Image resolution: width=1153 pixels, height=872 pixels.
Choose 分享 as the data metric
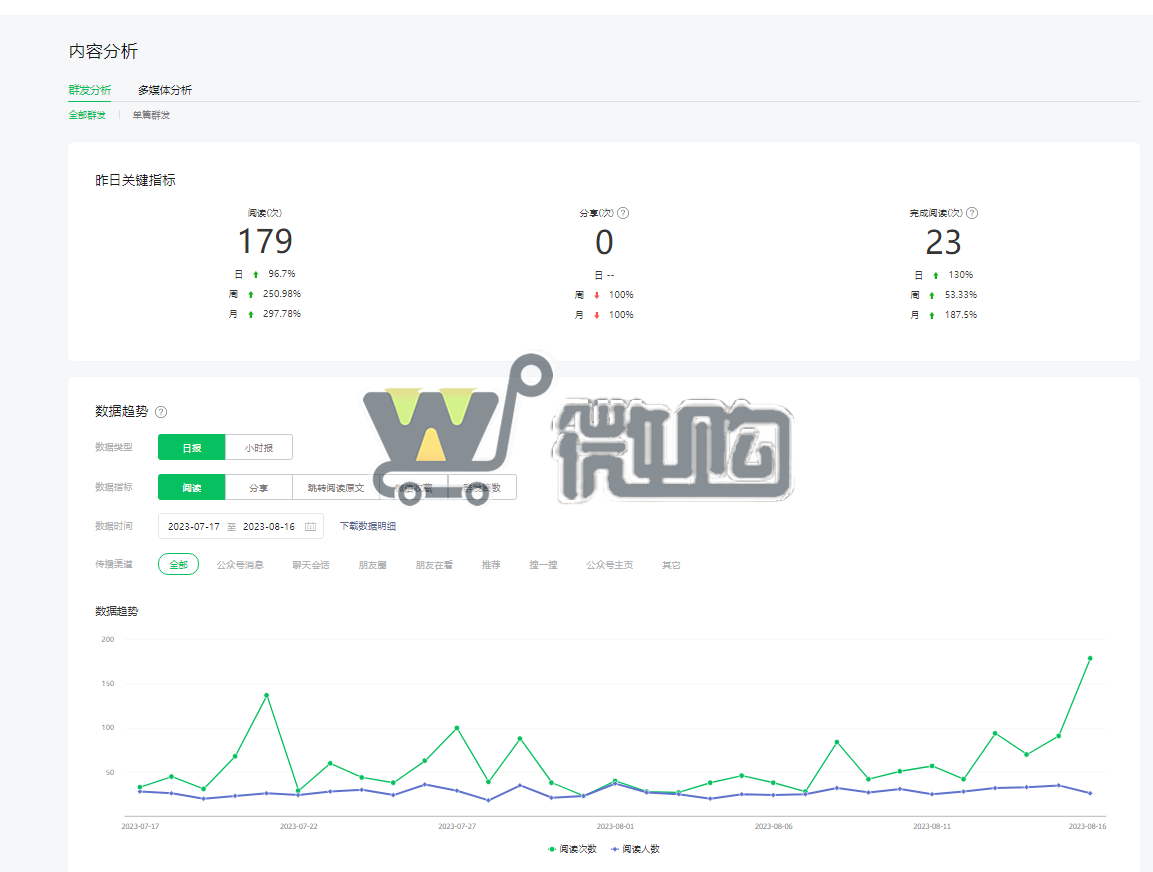[259, 488]
